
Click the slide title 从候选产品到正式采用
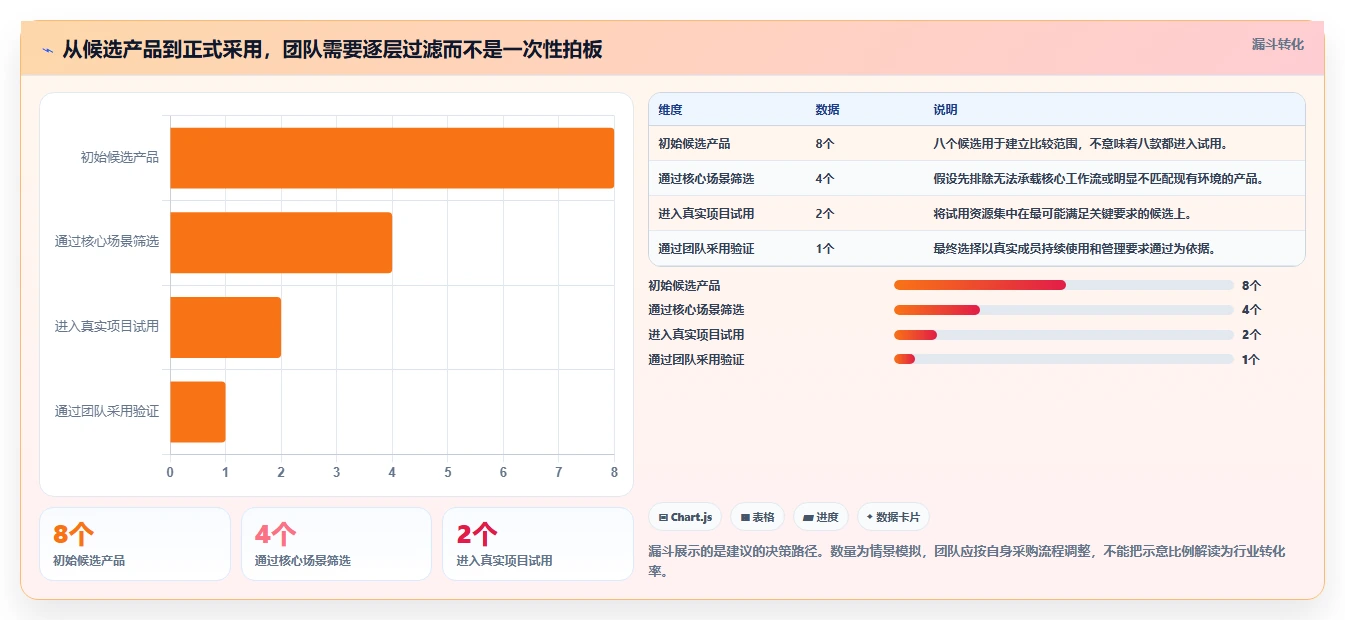pyautogui.click(x=332, y=49)
